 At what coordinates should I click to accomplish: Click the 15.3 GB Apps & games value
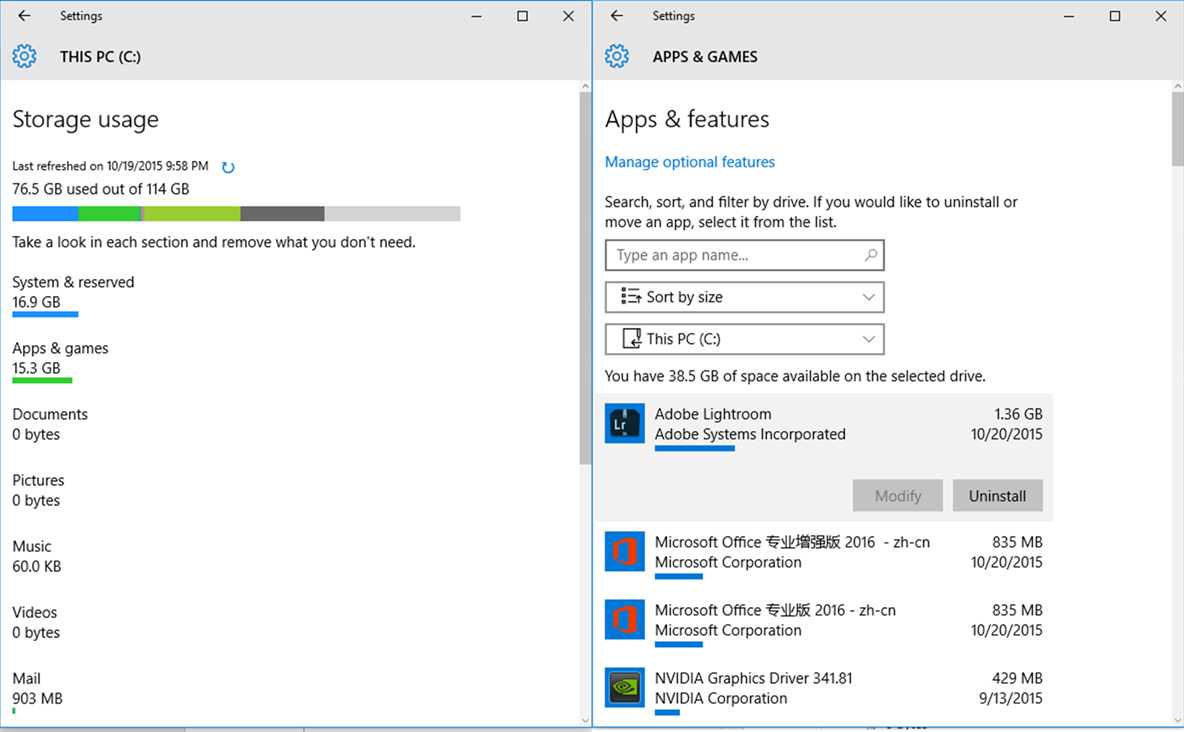point(36,369)
